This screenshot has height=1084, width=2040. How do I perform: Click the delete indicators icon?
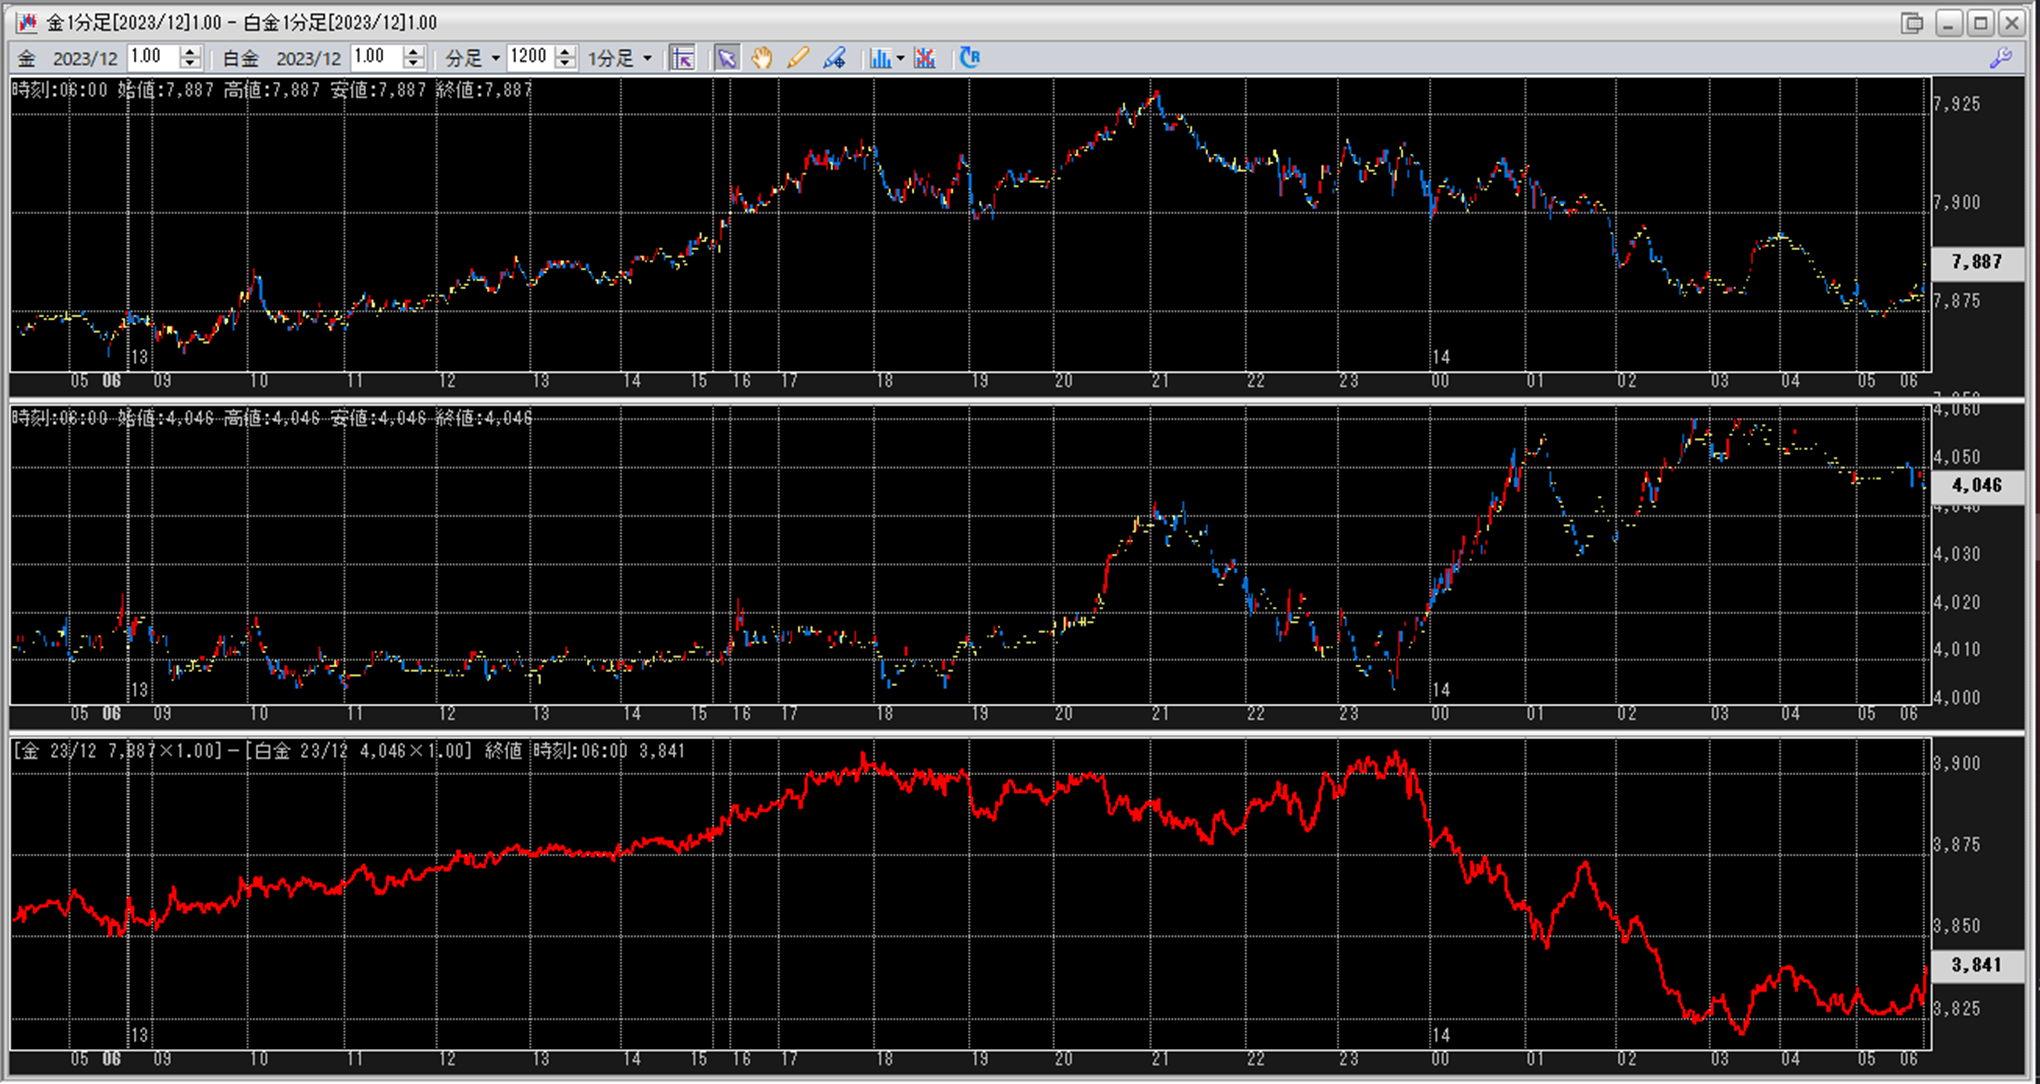point(925,58)
